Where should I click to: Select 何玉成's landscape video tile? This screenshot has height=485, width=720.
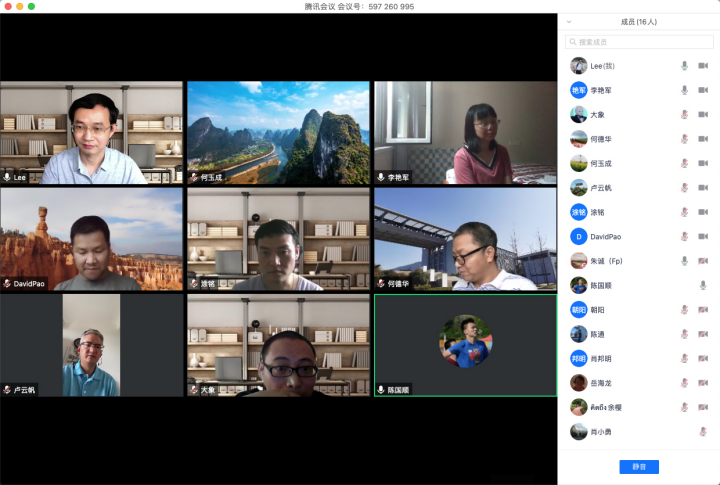tap(278, 133)
